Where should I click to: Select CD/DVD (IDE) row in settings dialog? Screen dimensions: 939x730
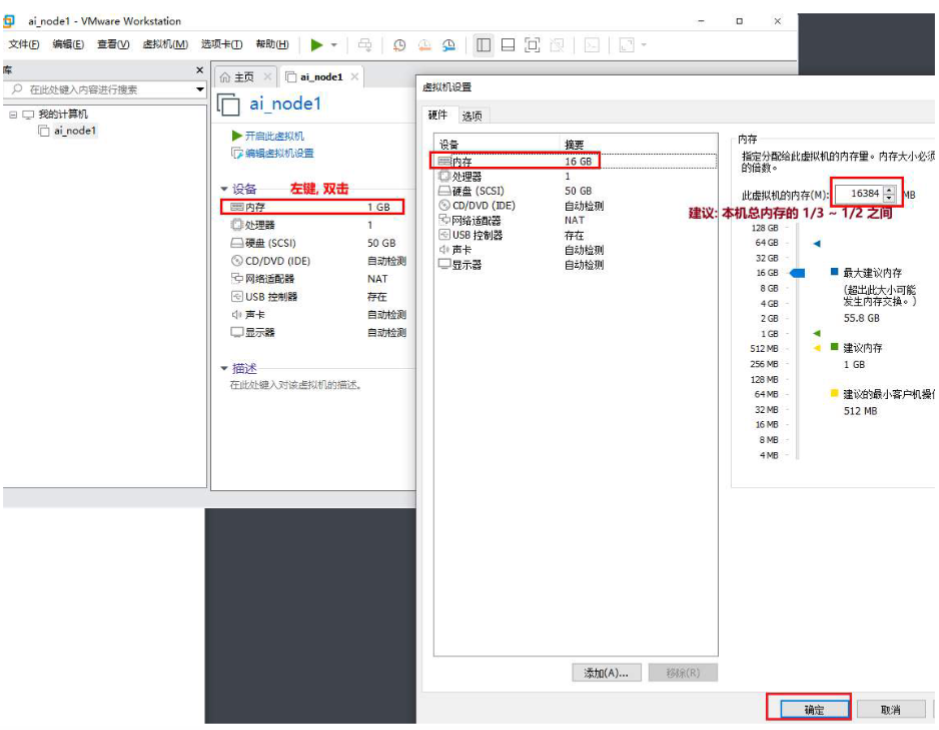point(577,205)
